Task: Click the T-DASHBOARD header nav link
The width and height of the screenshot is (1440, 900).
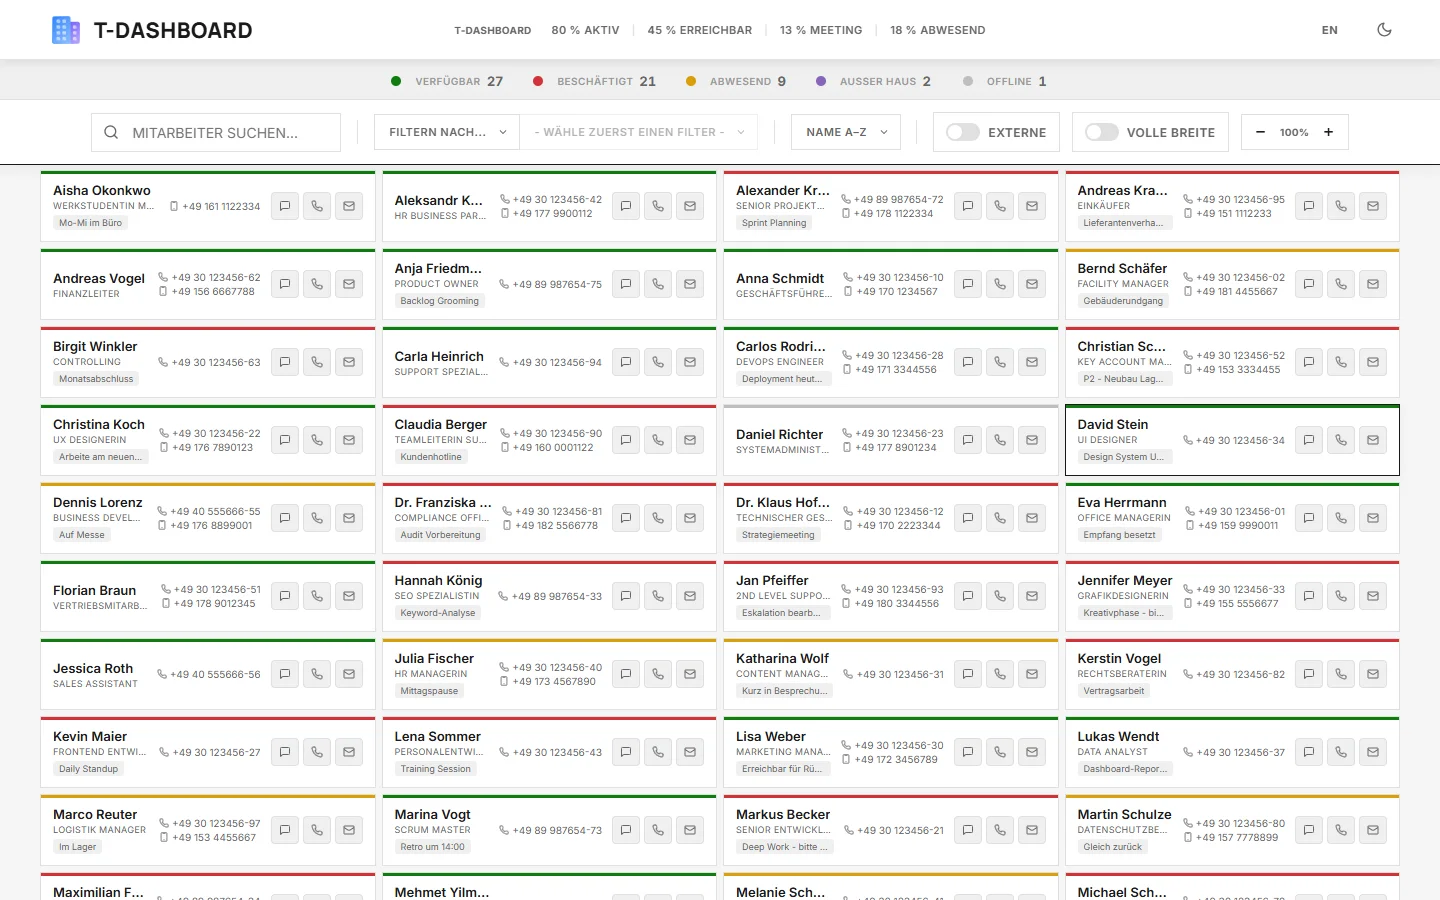Action: click(492, 30)
